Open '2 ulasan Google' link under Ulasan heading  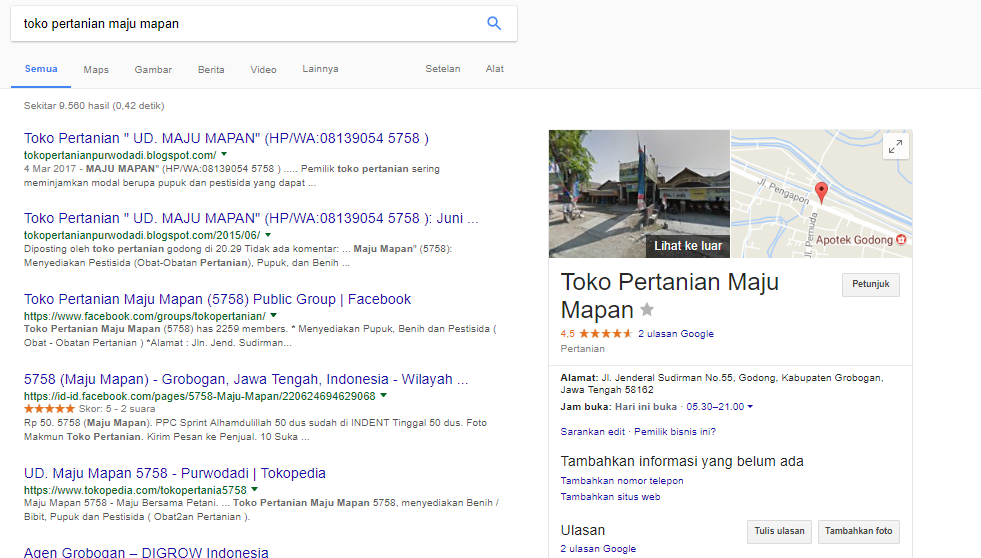pyautogui.click(x=598, y=549)
